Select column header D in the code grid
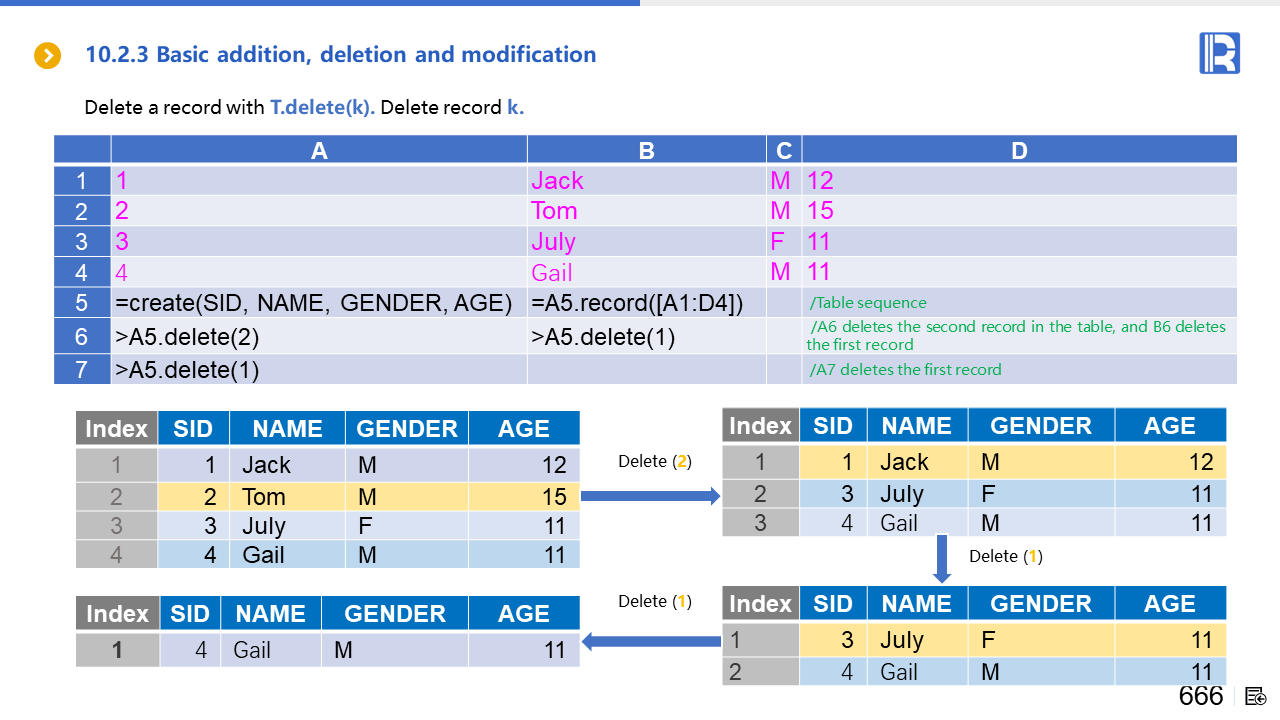This screenshot has width=1280, height=720. [1018, 150]
